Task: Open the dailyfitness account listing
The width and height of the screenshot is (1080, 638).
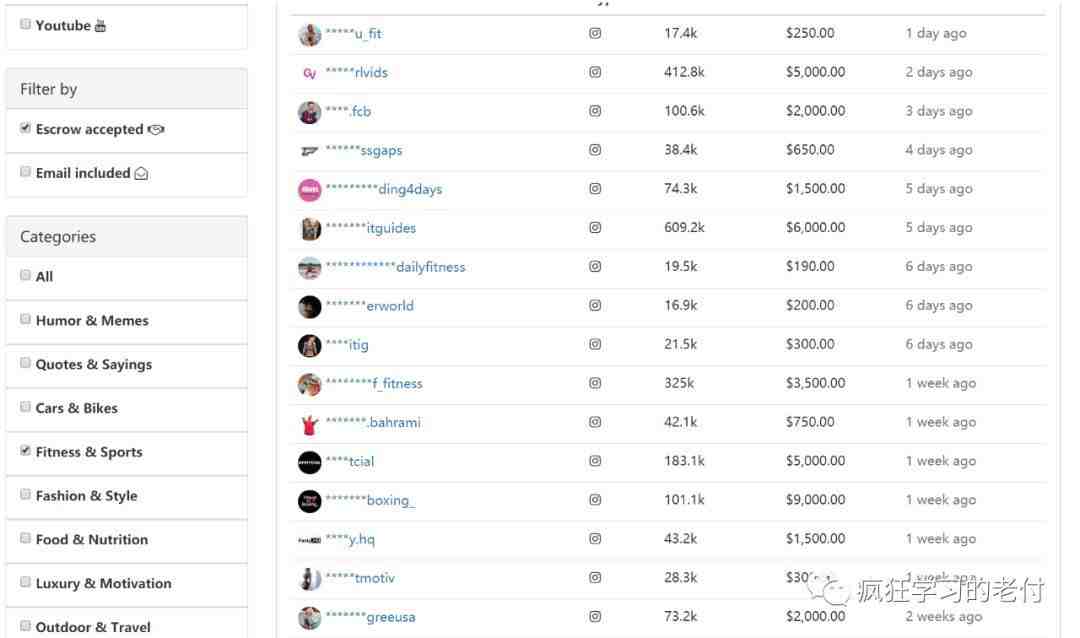Action: tap(395, 267)
